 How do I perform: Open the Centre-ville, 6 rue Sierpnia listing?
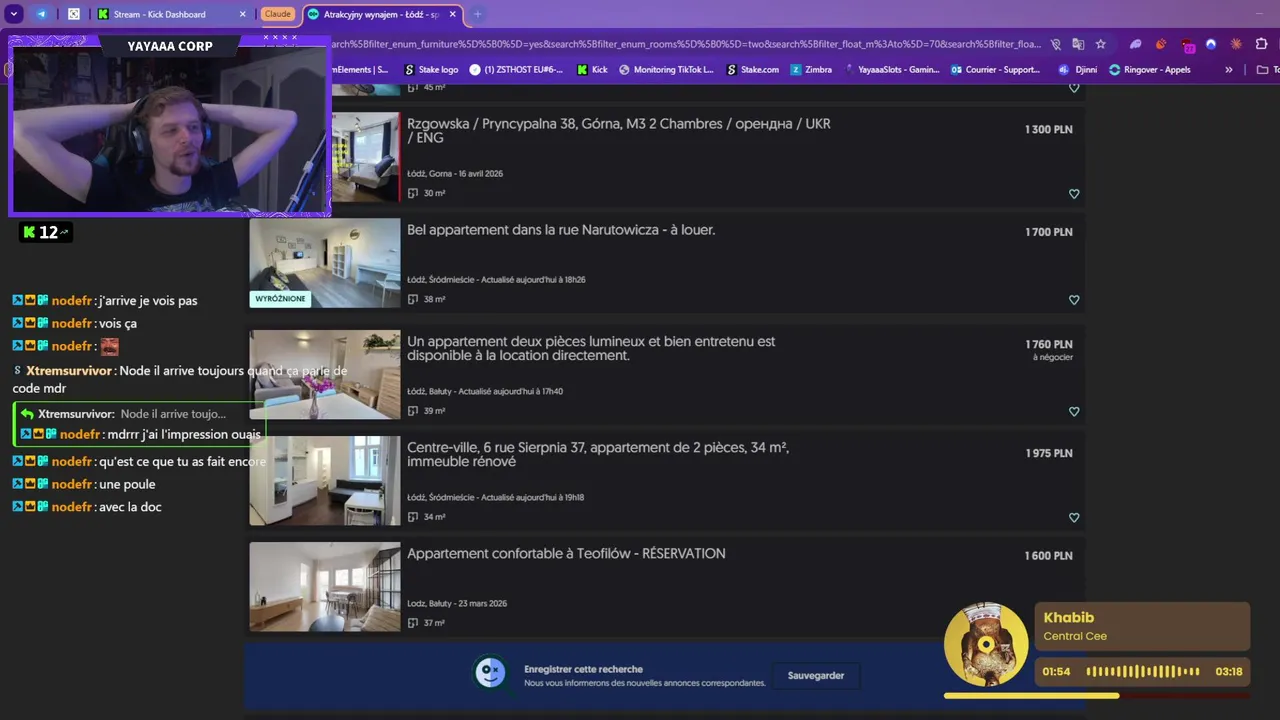click(598, 454)
